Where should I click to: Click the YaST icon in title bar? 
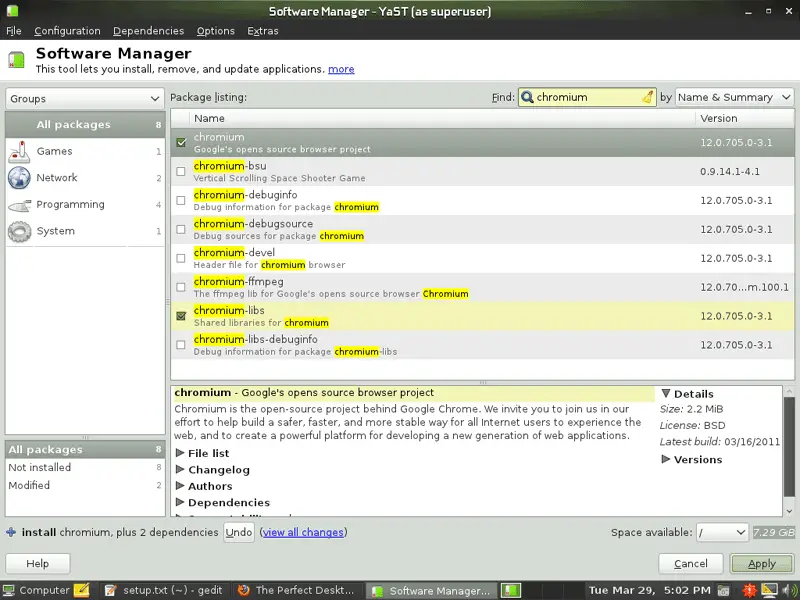(x=12, y=11)
